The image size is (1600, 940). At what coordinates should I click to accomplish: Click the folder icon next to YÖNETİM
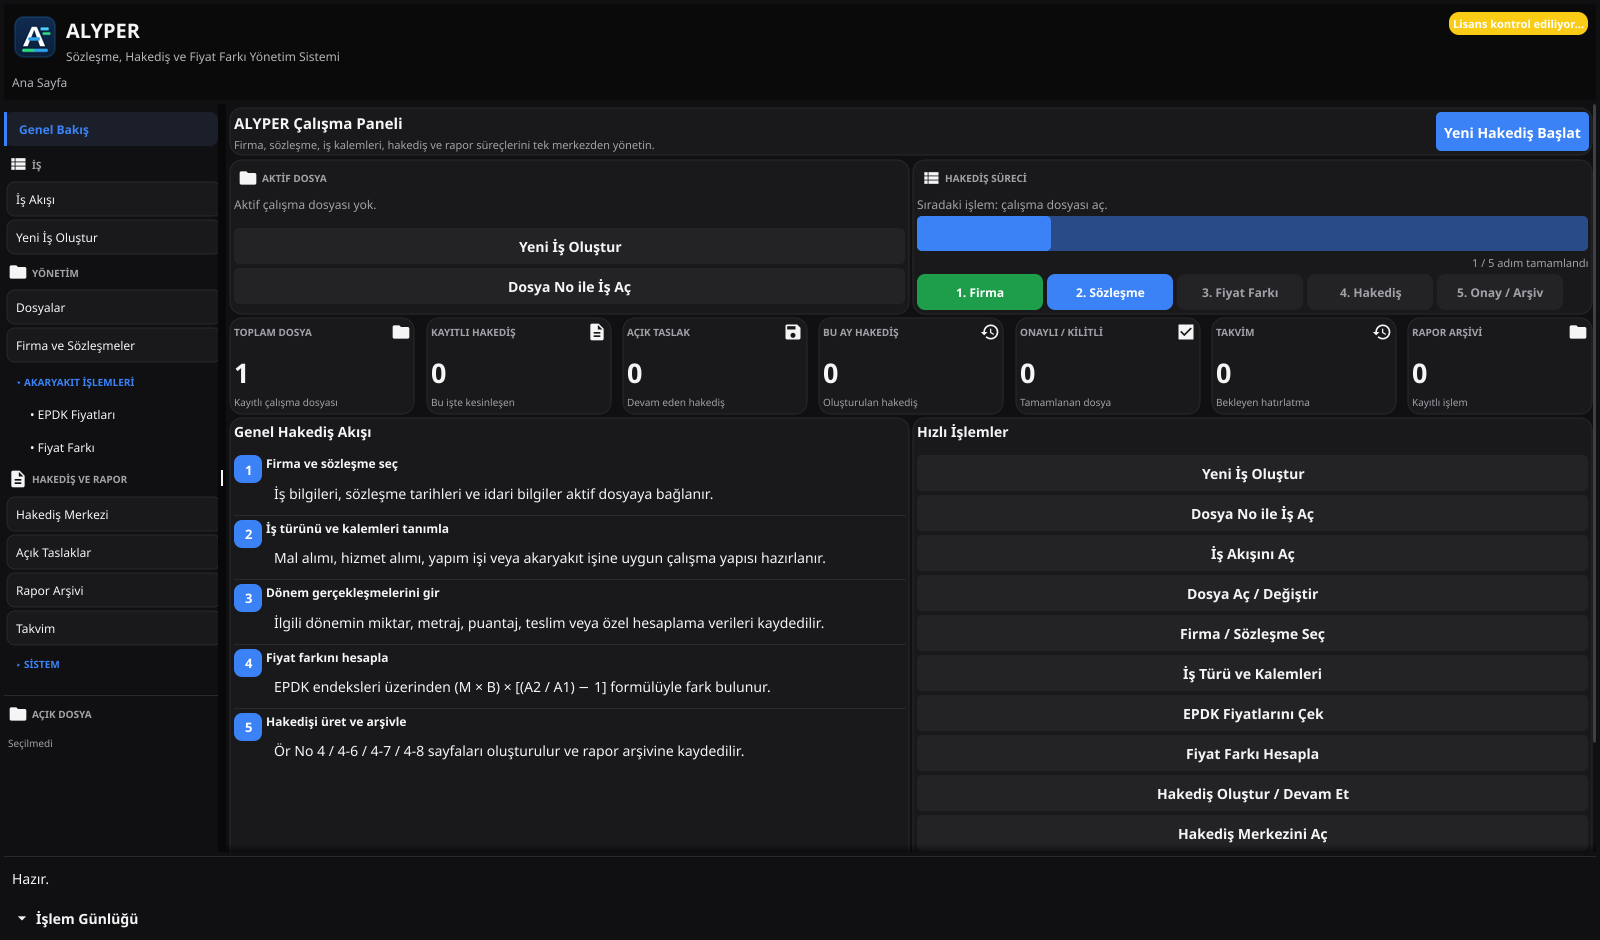[x=18, y=272]
